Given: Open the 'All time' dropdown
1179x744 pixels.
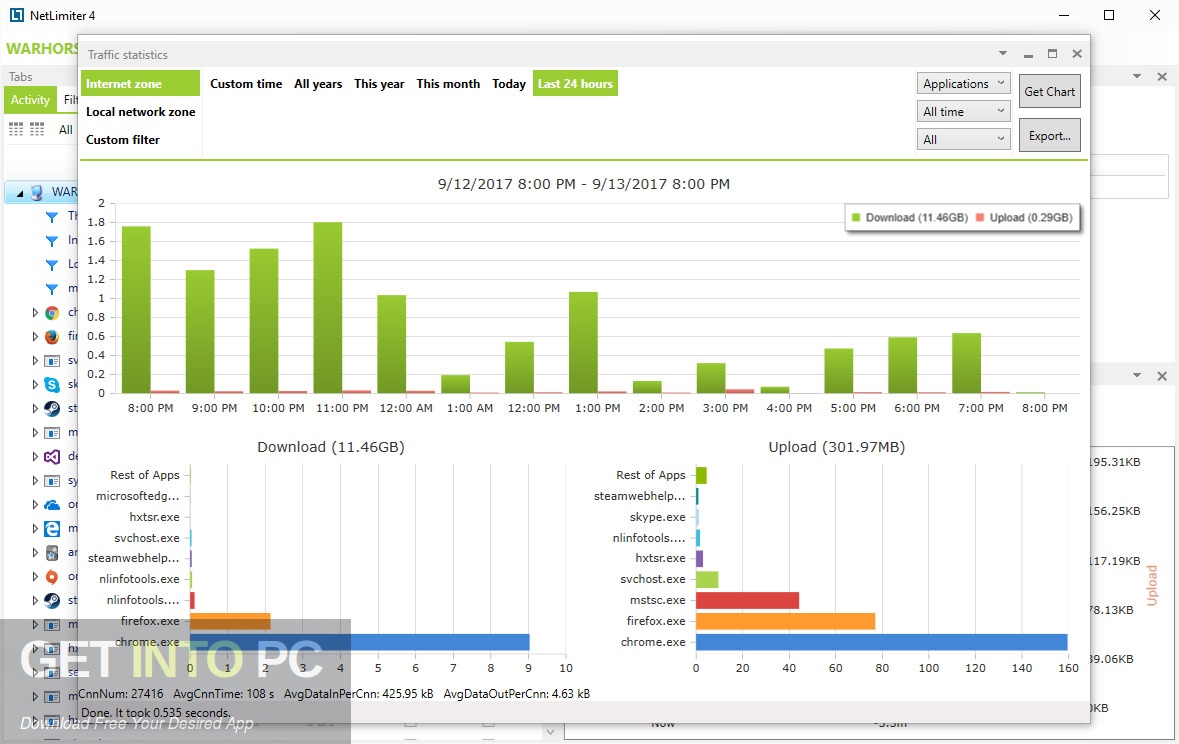Looking at the screenshot, I should (x=963, y=111).
